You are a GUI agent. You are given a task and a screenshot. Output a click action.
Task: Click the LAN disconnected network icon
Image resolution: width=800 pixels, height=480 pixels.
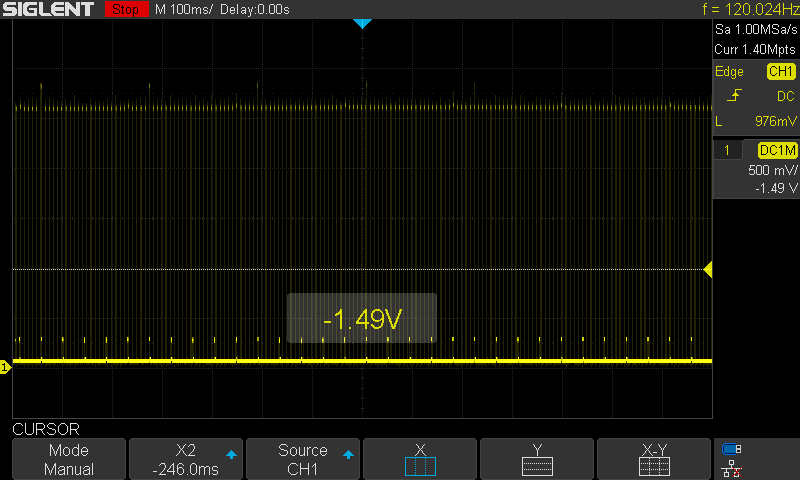pos(732,469)
